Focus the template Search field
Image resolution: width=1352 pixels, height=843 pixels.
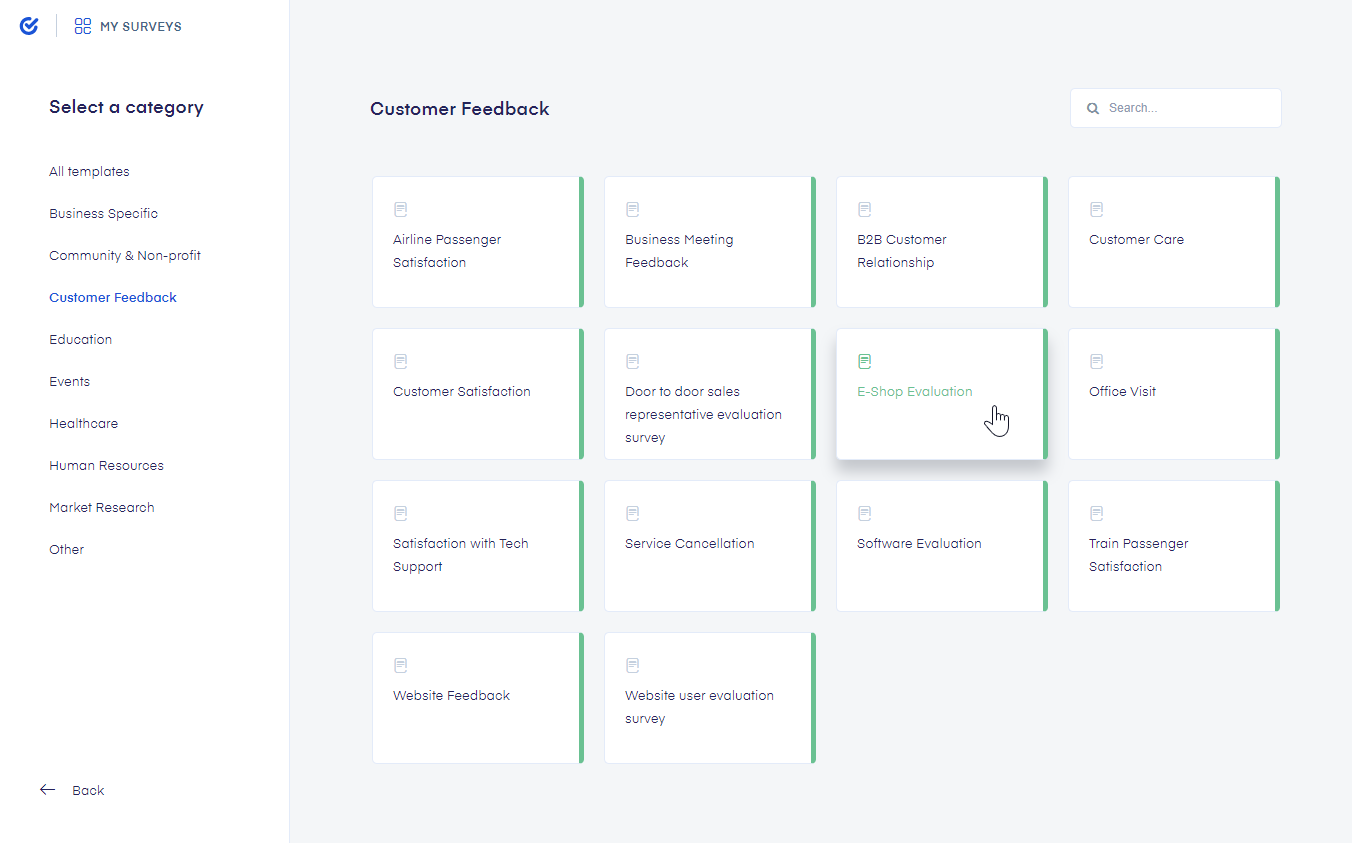tap(1176, 108)
